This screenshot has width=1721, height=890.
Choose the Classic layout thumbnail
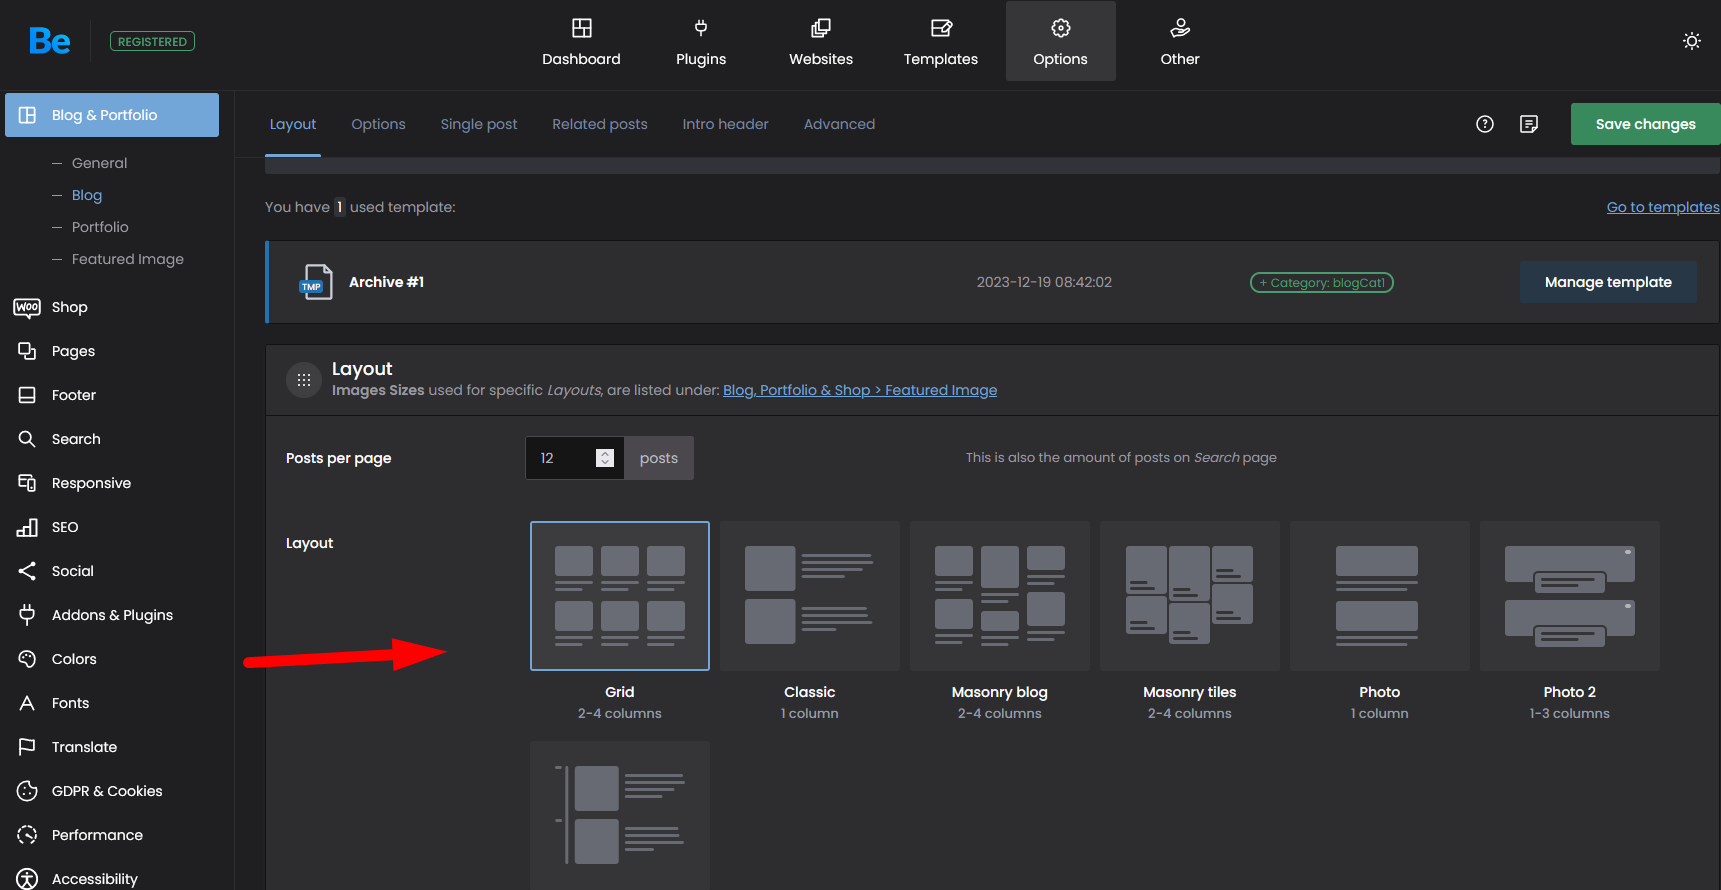tap(810, 596)
